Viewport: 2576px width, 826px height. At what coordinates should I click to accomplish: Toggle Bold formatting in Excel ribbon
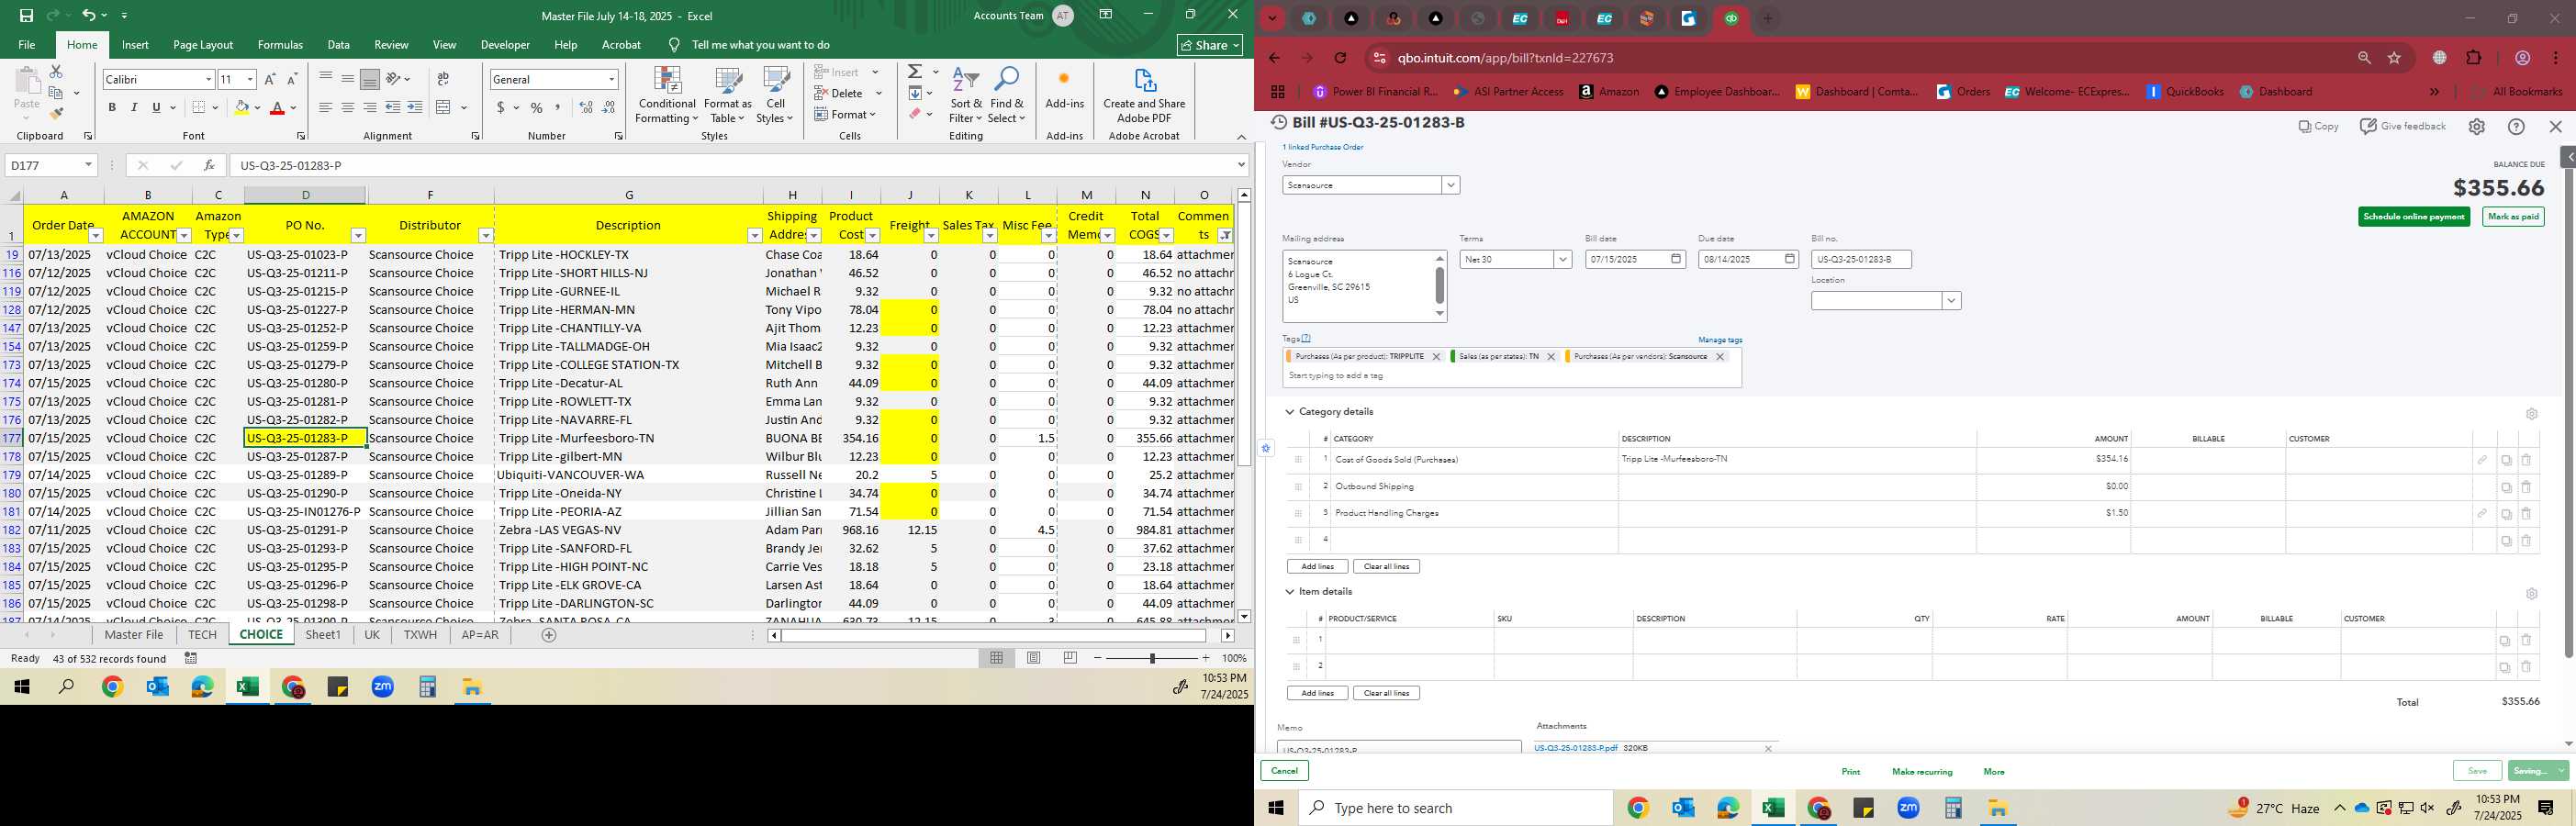coord(112,107)
